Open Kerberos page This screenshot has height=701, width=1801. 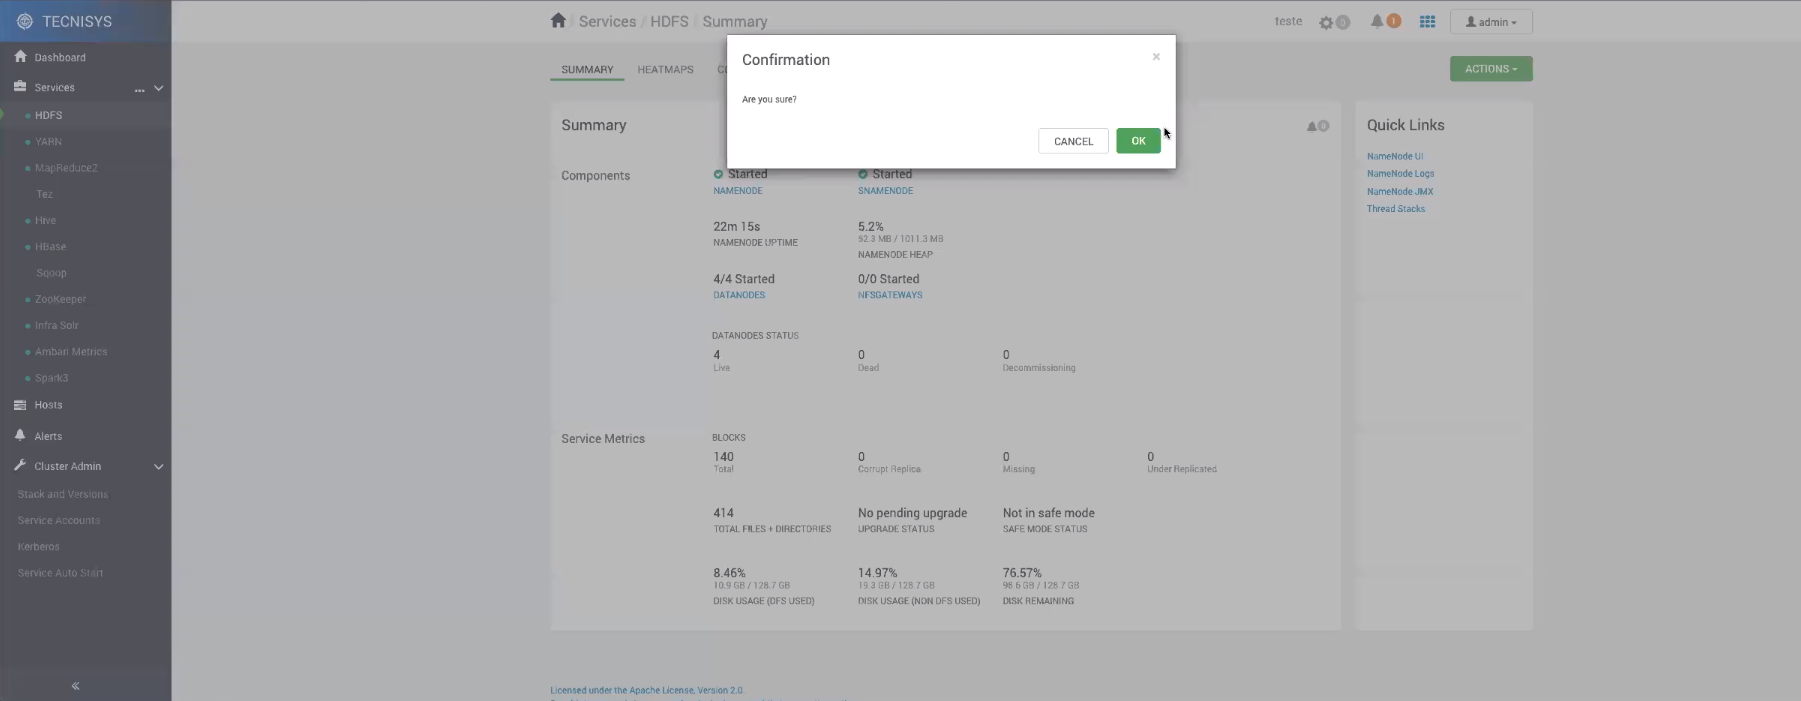coord(38,547)
